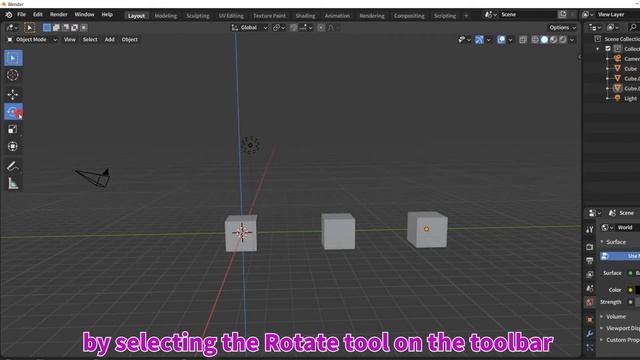Activate the 3D Cursor tool
The height and width of the screenshot is (360, 640).
tap(13, 75)
